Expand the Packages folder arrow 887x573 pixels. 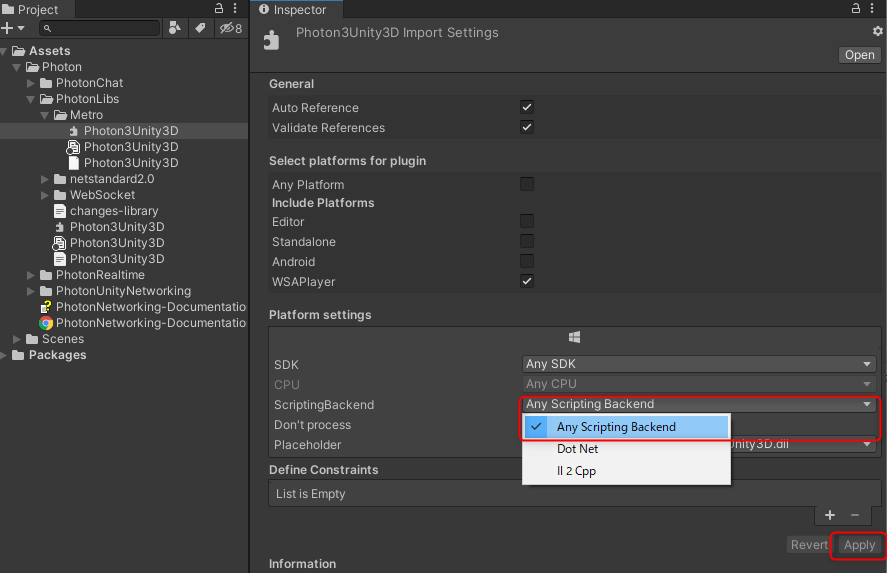coord(3,355)
